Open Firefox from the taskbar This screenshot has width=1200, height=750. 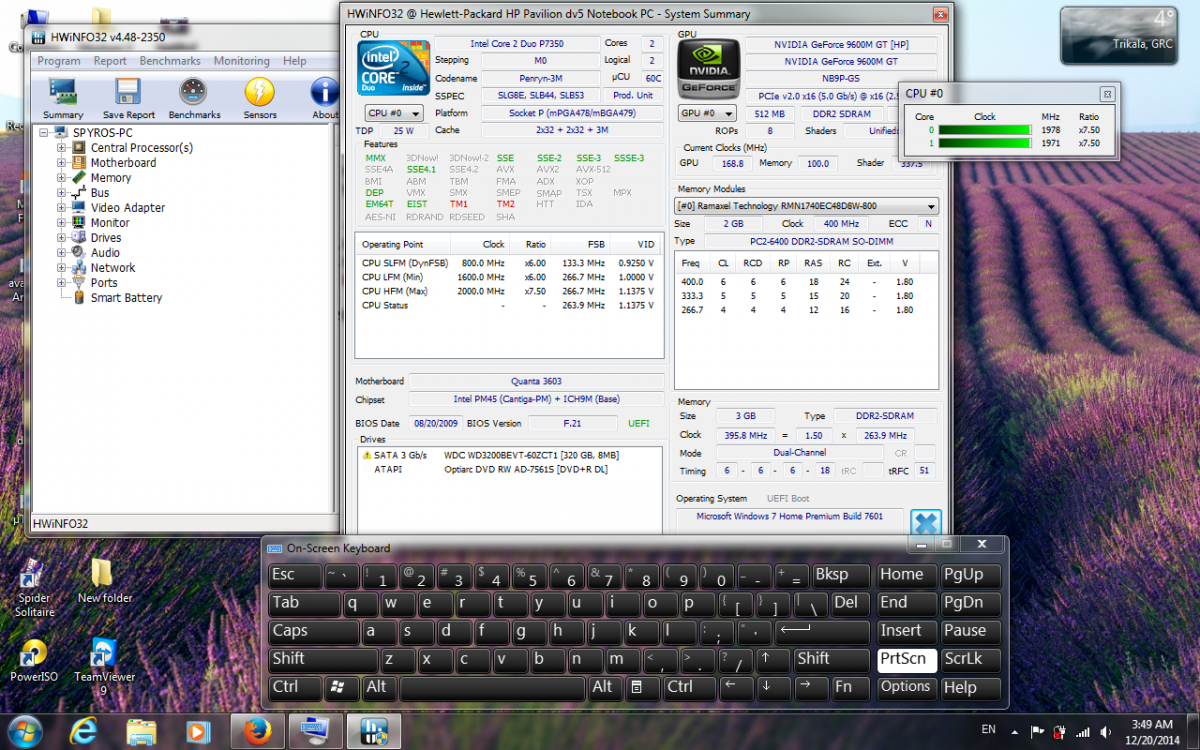point(255,732)
